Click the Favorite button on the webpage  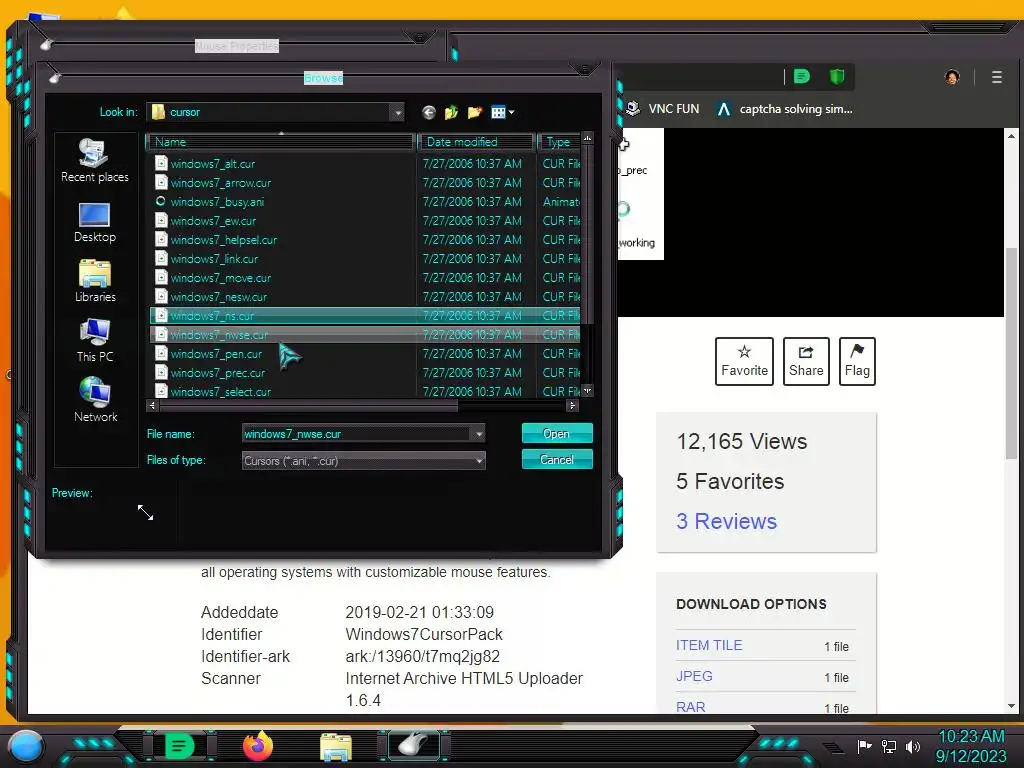click(x=744, y=361)
